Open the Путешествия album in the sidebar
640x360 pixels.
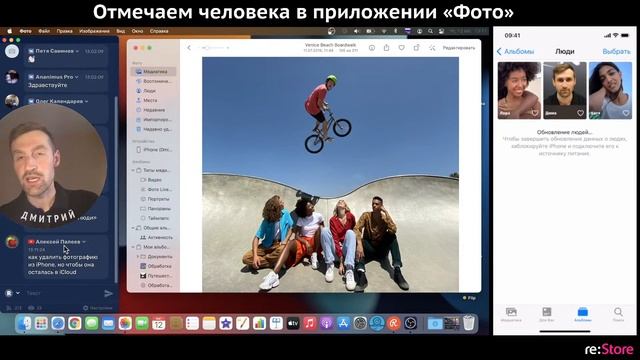coord(156,276)
